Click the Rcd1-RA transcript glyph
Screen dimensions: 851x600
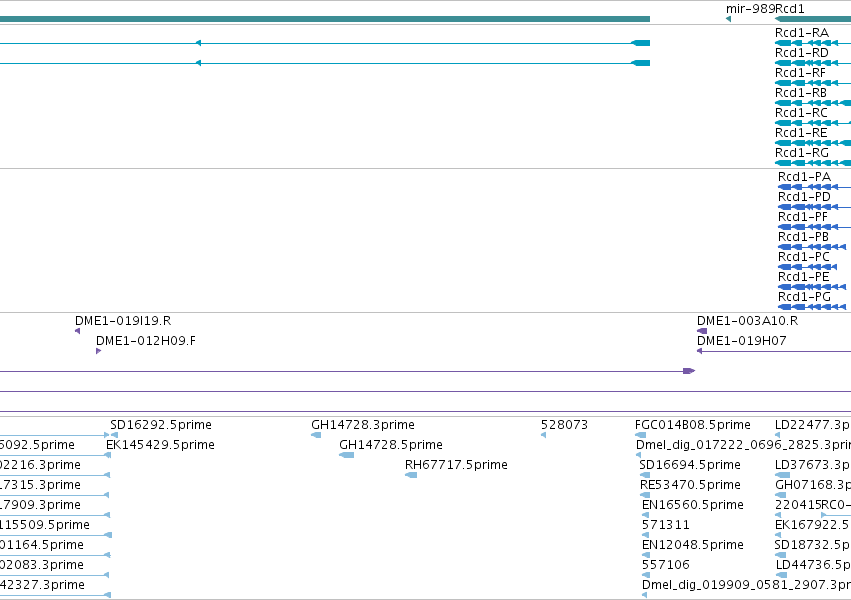(x=812, y=43)
